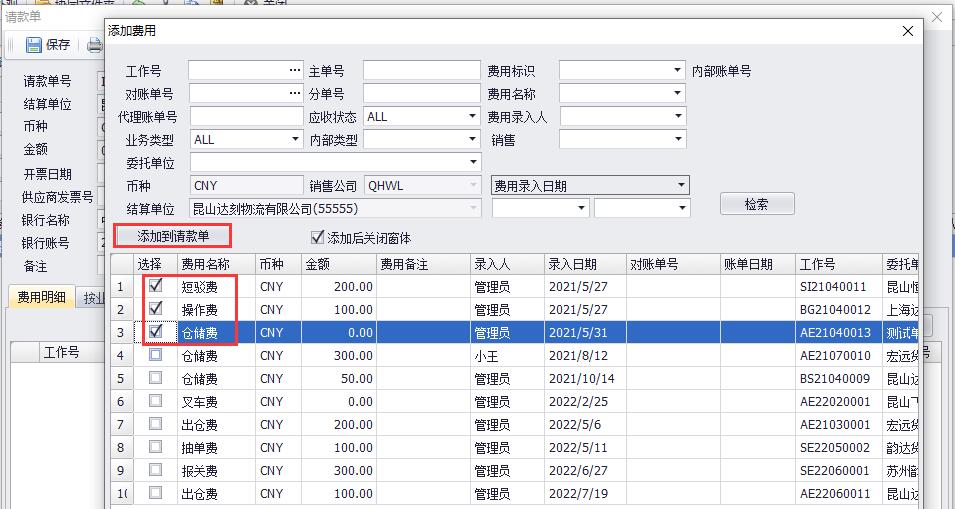
Task: Click the printer icon beside 保存
Action: click(x=94, y=44)
